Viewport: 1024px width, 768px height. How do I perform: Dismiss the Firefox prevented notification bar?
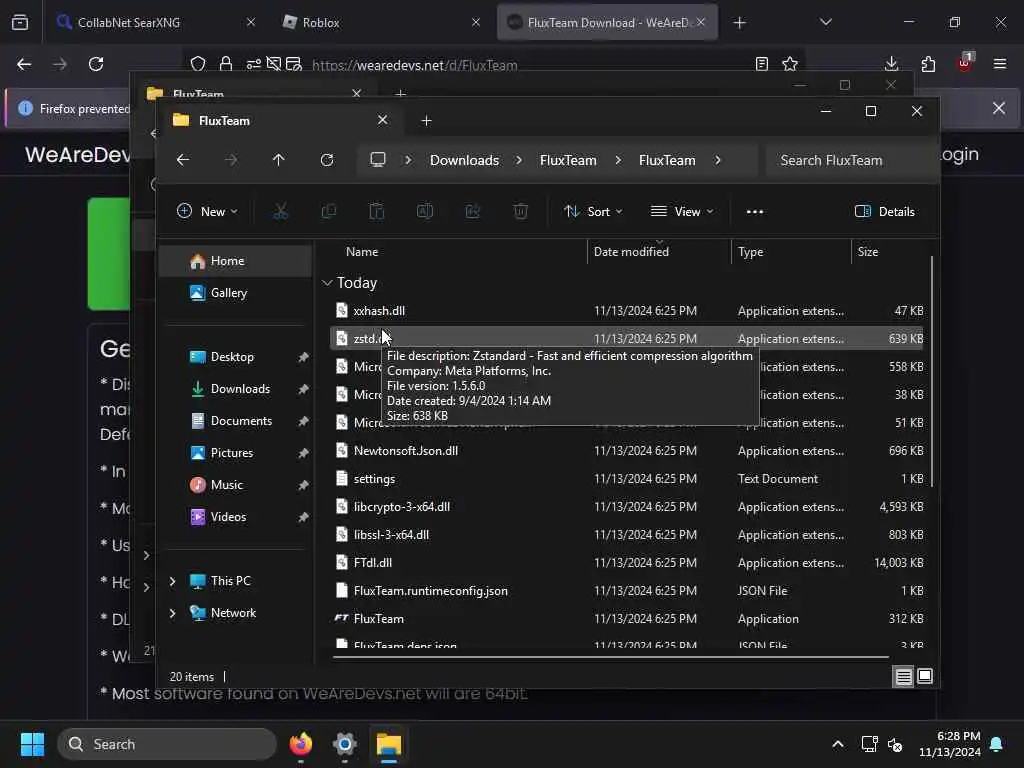point(999,108)
